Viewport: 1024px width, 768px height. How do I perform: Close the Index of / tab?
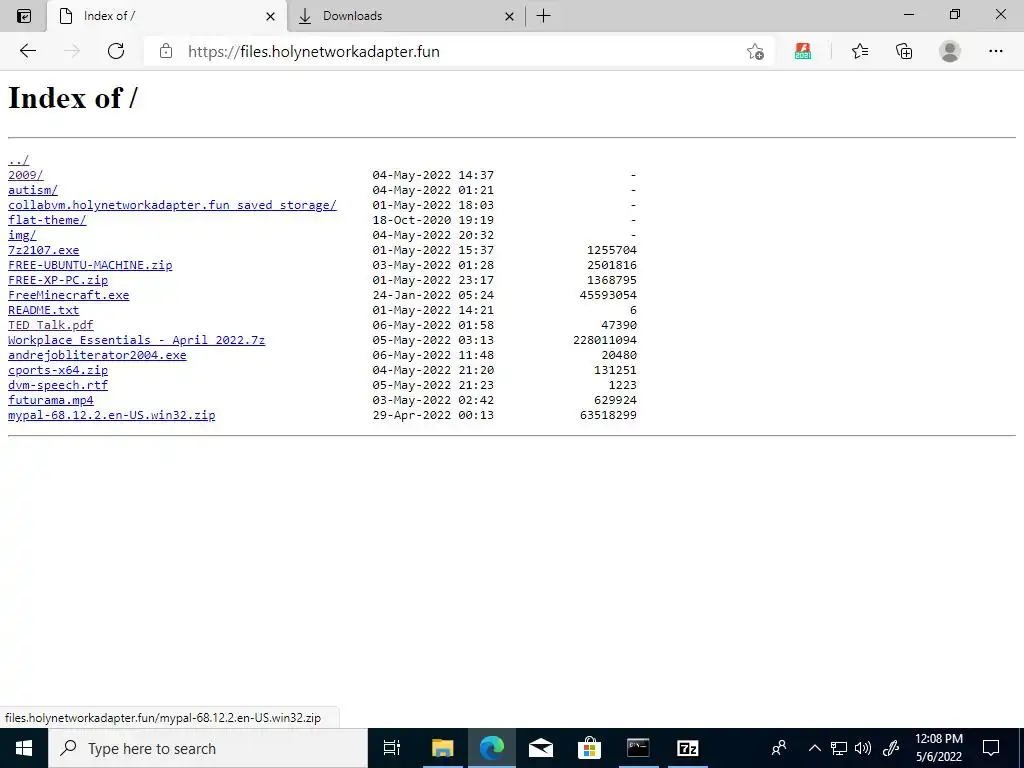pyautogui.click(x=270, y=16)
